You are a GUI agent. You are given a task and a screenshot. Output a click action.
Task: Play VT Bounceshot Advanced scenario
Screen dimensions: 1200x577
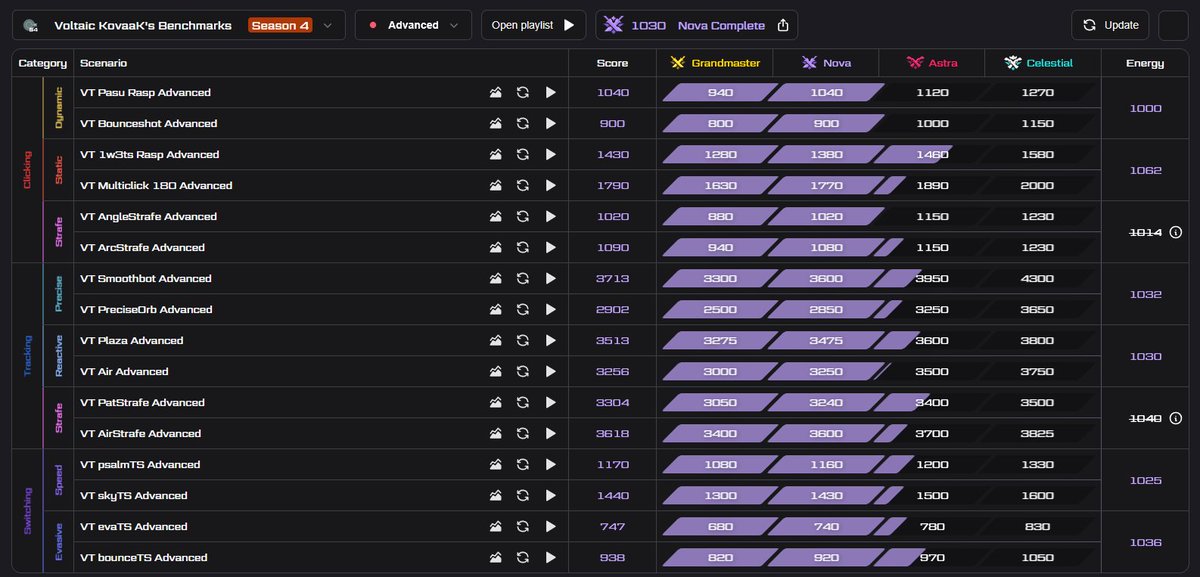coord(550,124)
